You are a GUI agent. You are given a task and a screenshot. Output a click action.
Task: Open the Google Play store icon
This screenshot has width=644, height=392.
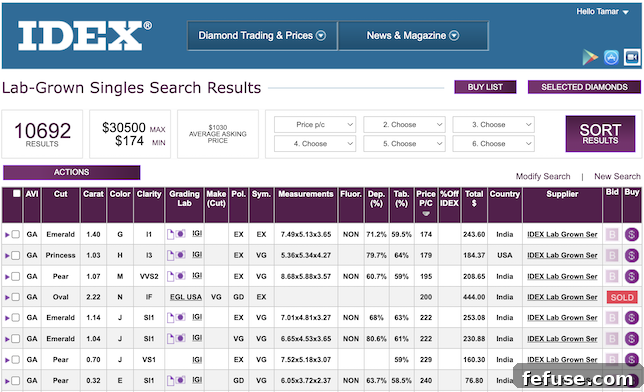tap(590, 57)
